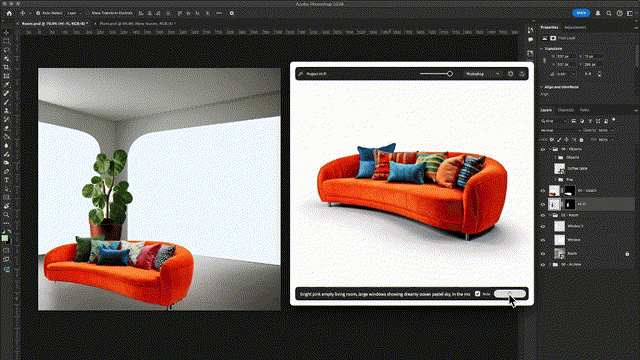Click the lock all icon in Layers
This screenshot has width=640, height=360.
pos(581,140)
